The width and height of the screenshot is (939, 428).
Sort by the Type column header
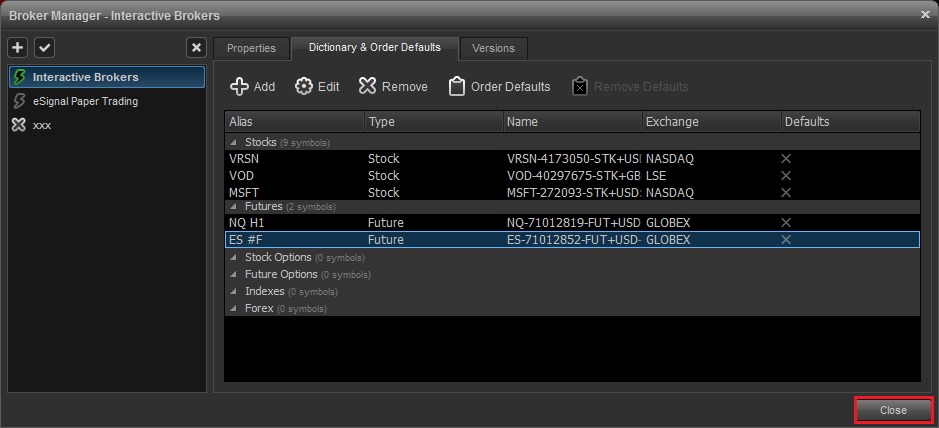434,122
